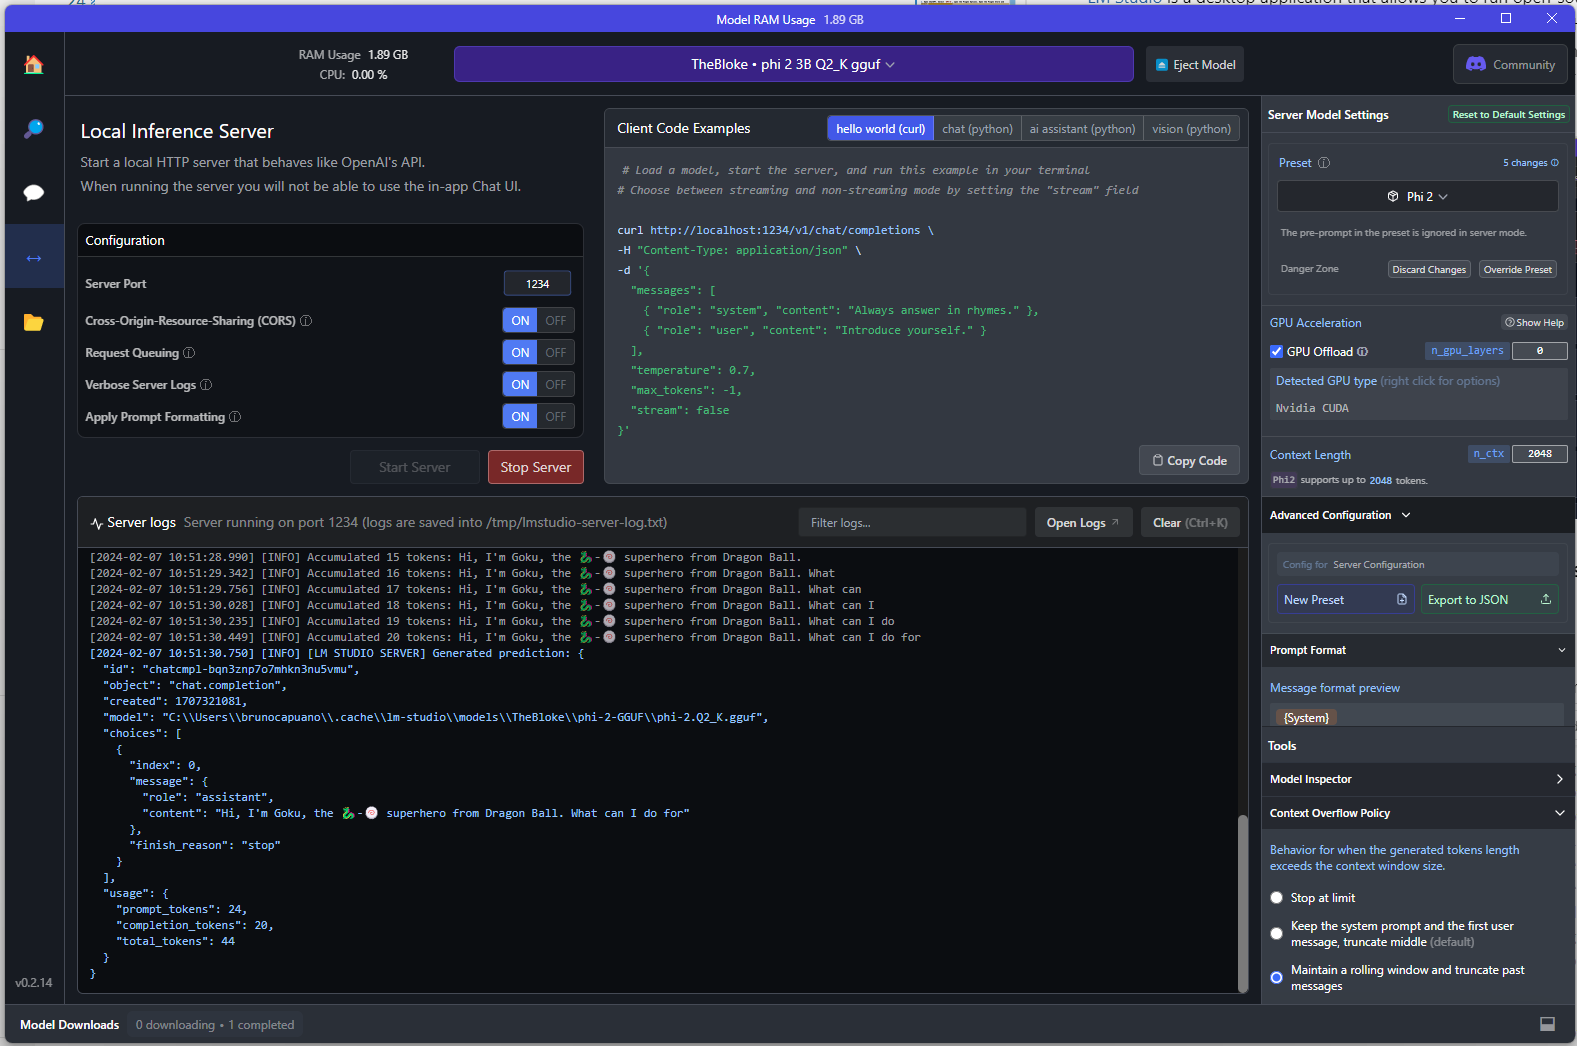Switch to ai assistant (python) tab

(x=1082, y=129)
